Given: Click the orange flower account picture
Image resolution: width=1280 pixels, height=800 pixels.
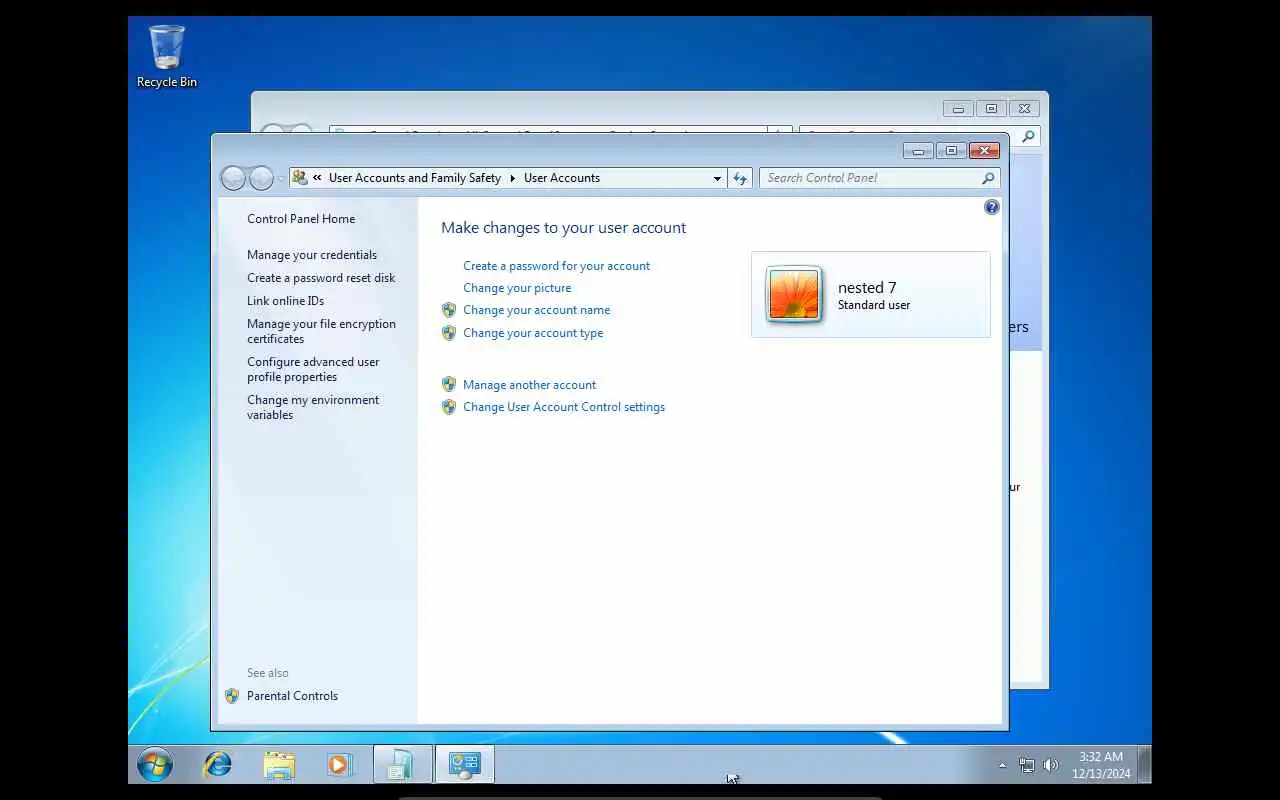Looking at the screenshot, I should (x=794, y=294).
